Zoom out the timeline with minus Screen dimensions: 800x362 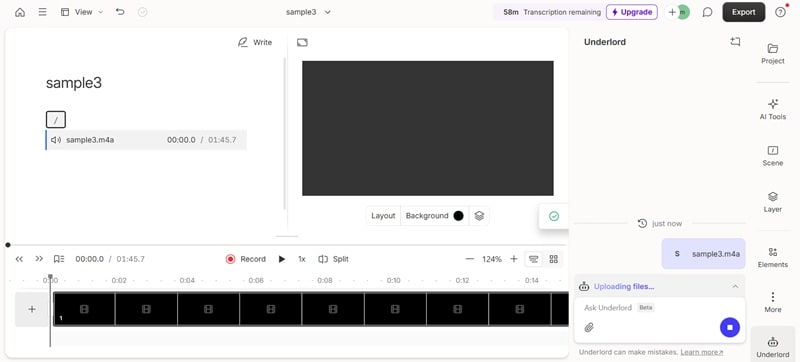[469, 259]
